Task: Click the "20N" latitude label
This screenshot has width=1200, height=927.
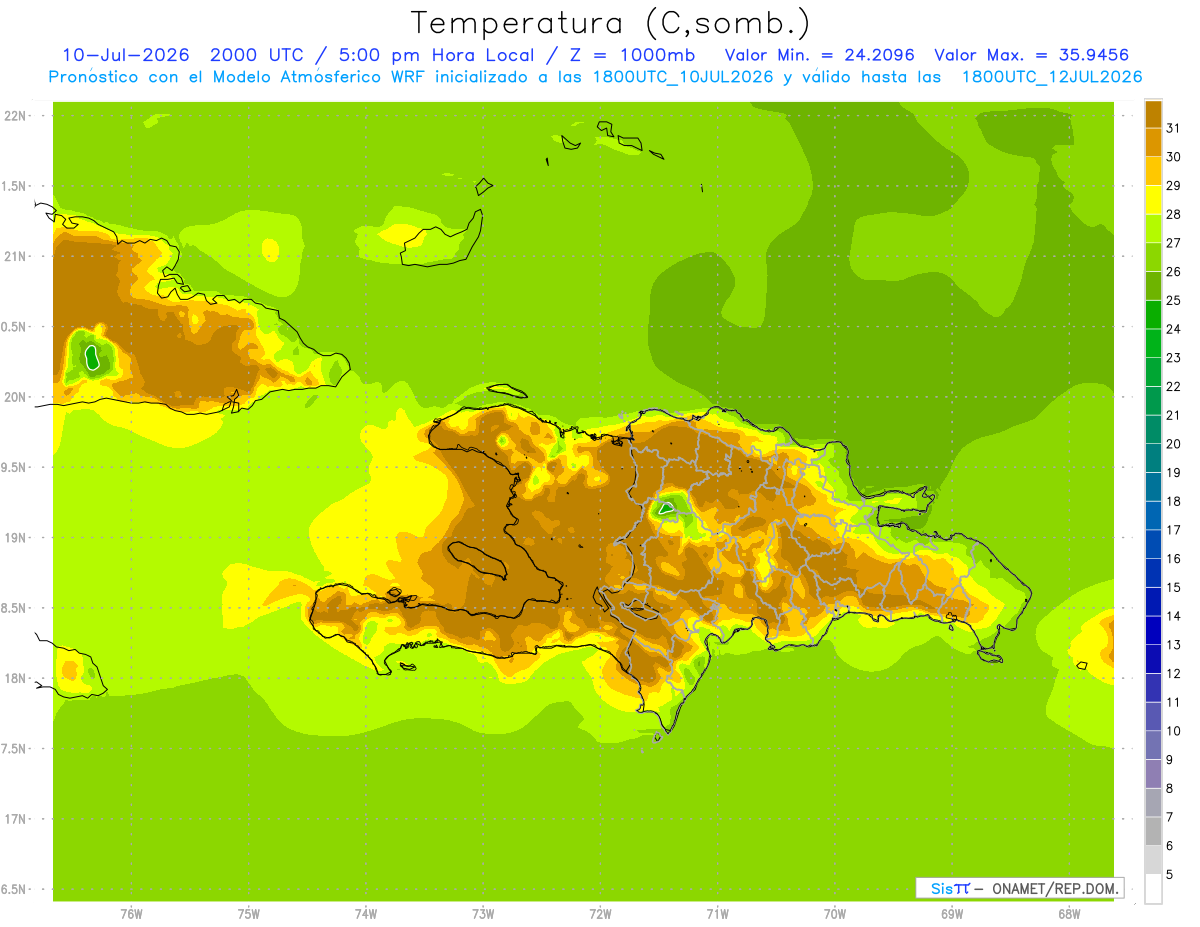Action: point(16,397)
